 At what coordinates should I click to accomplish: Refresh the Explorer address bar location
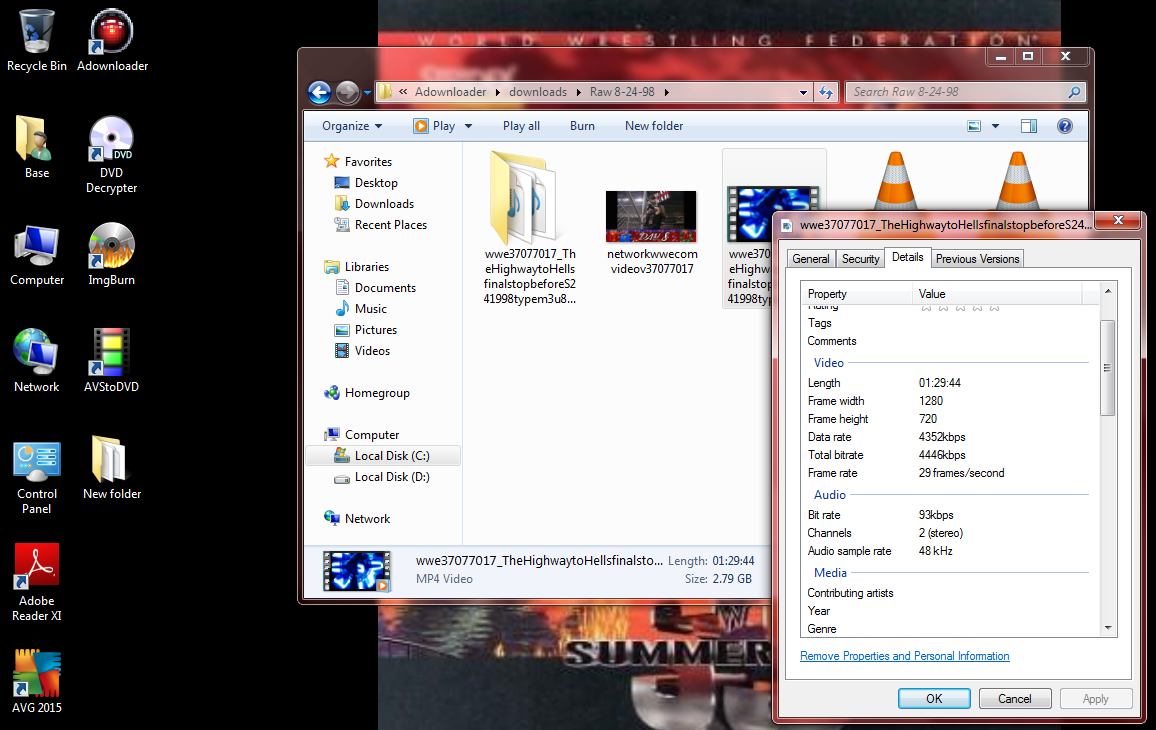[x=826, y=92]
